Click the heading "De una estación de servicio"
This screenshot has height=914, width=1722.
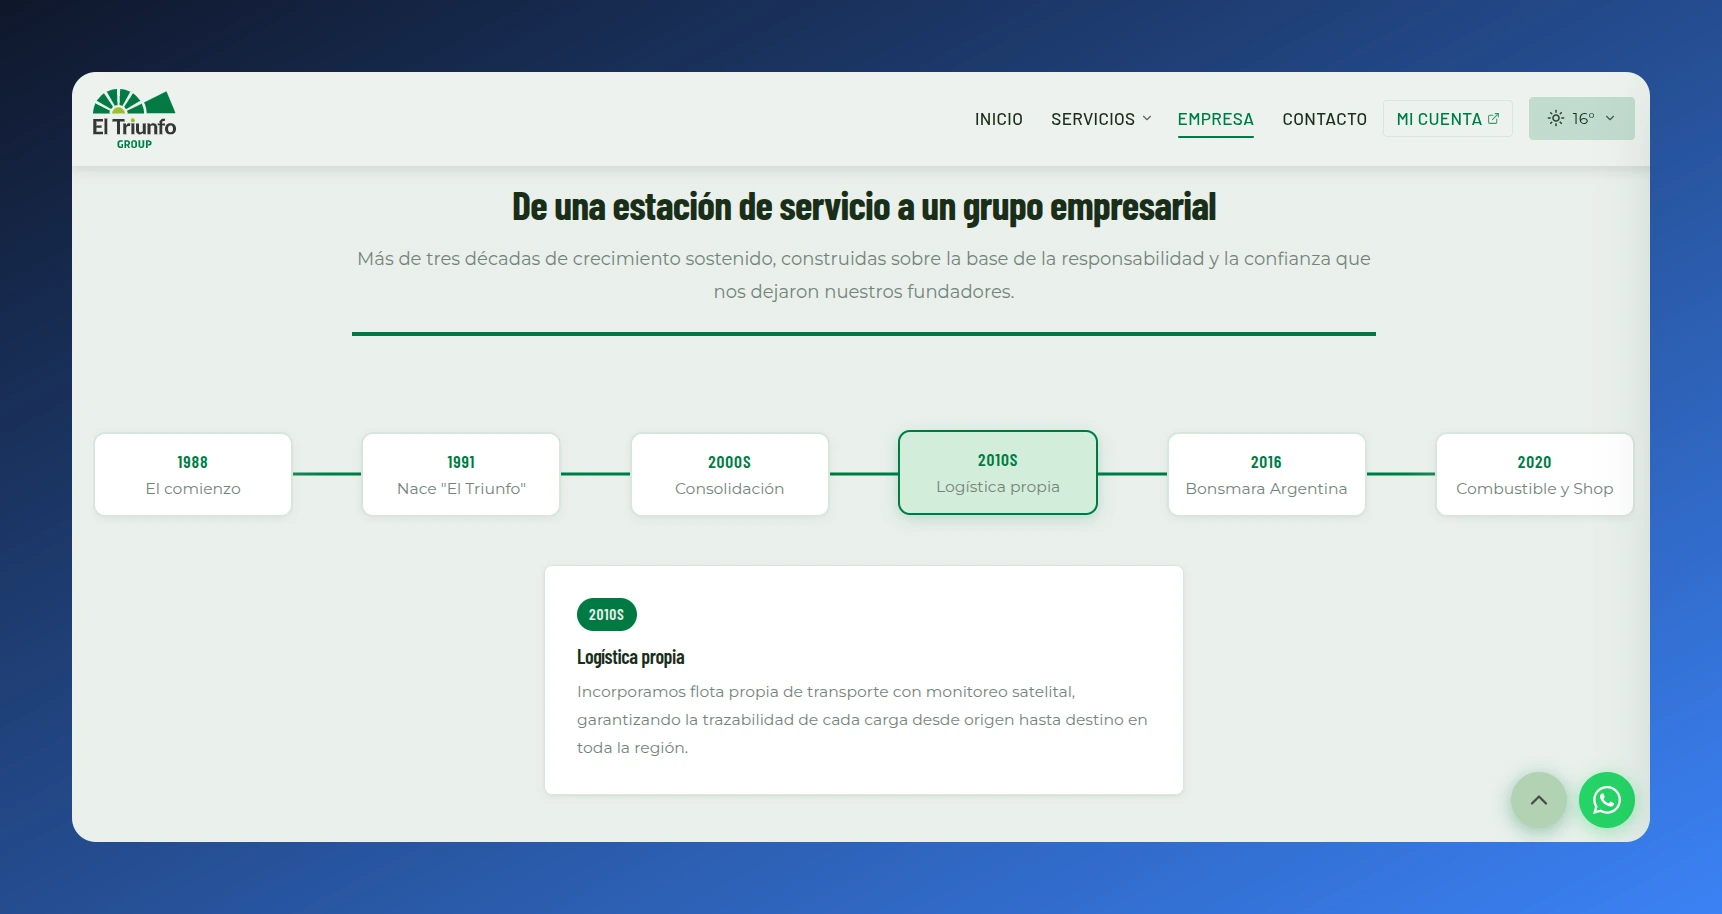[x=864, y=207]
